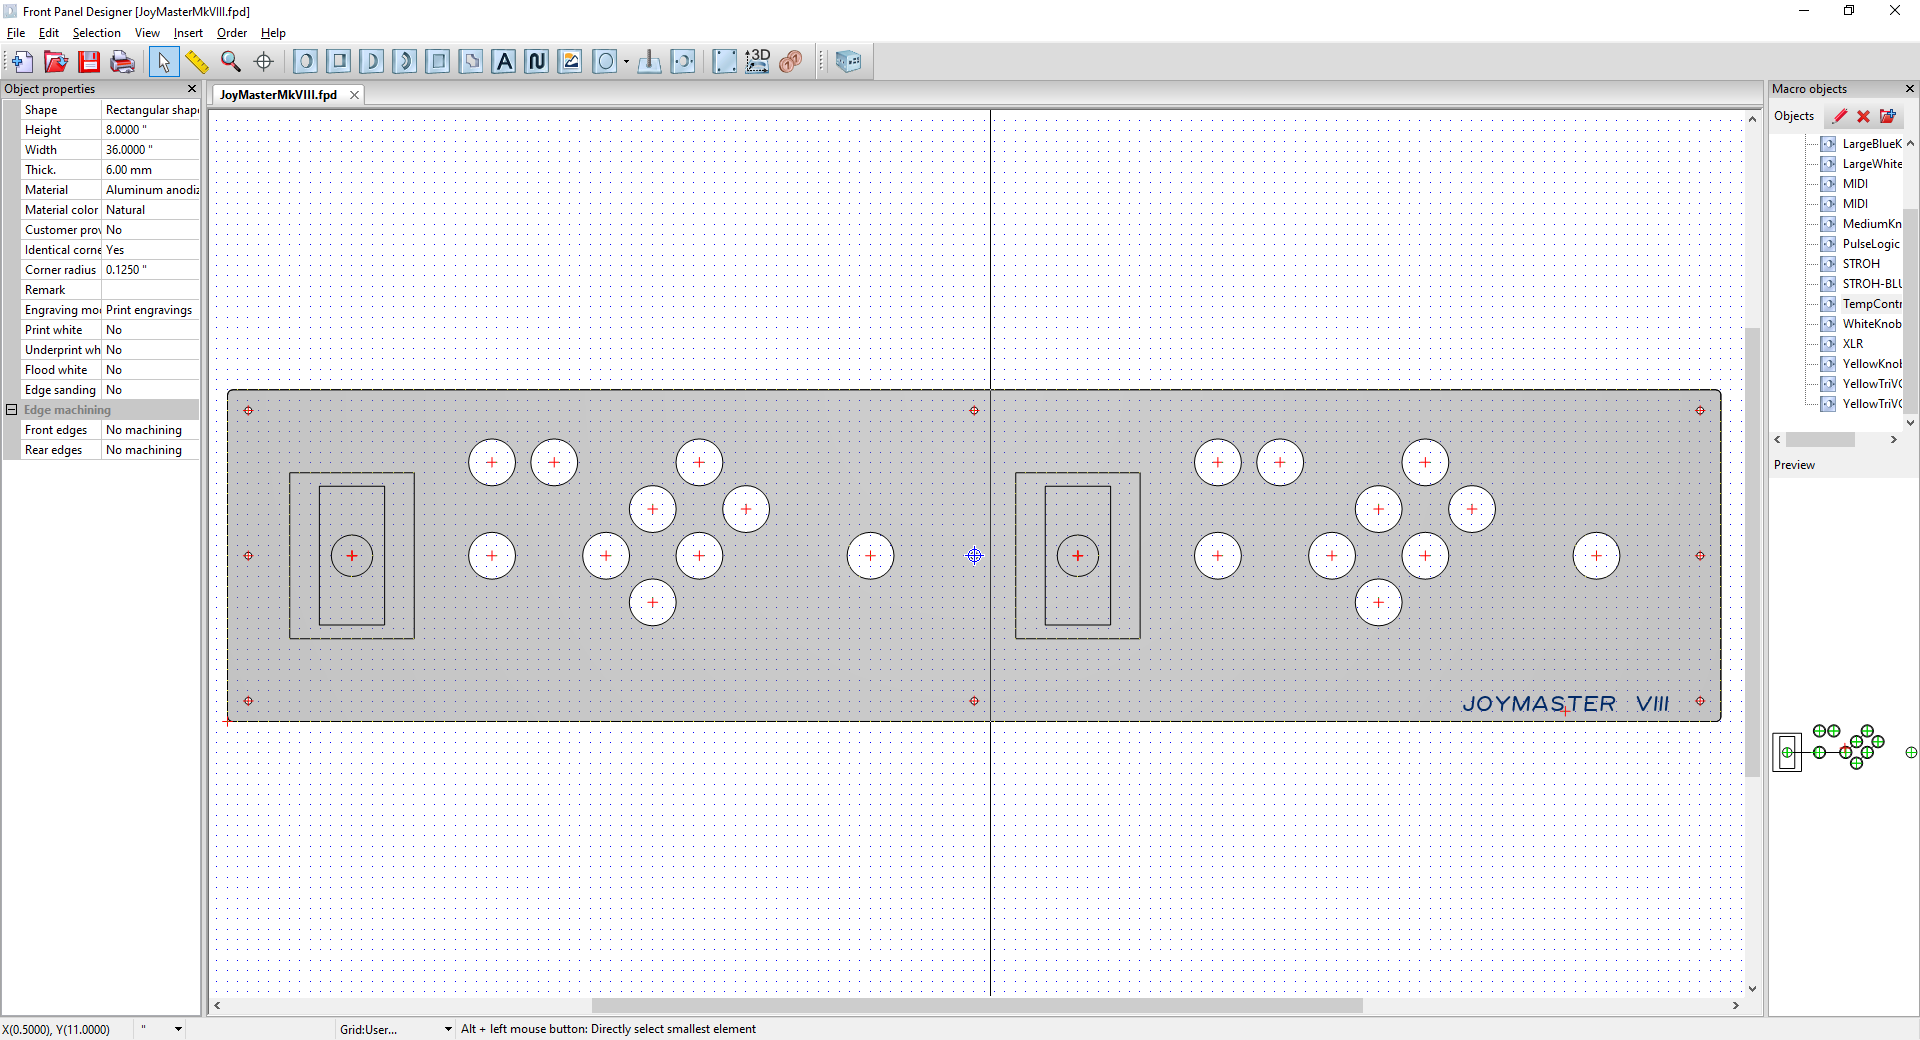This screenshot has width=1920, height=1040.
Task: Click the printer icon in toolbar
Action: (x=122, y=62)
